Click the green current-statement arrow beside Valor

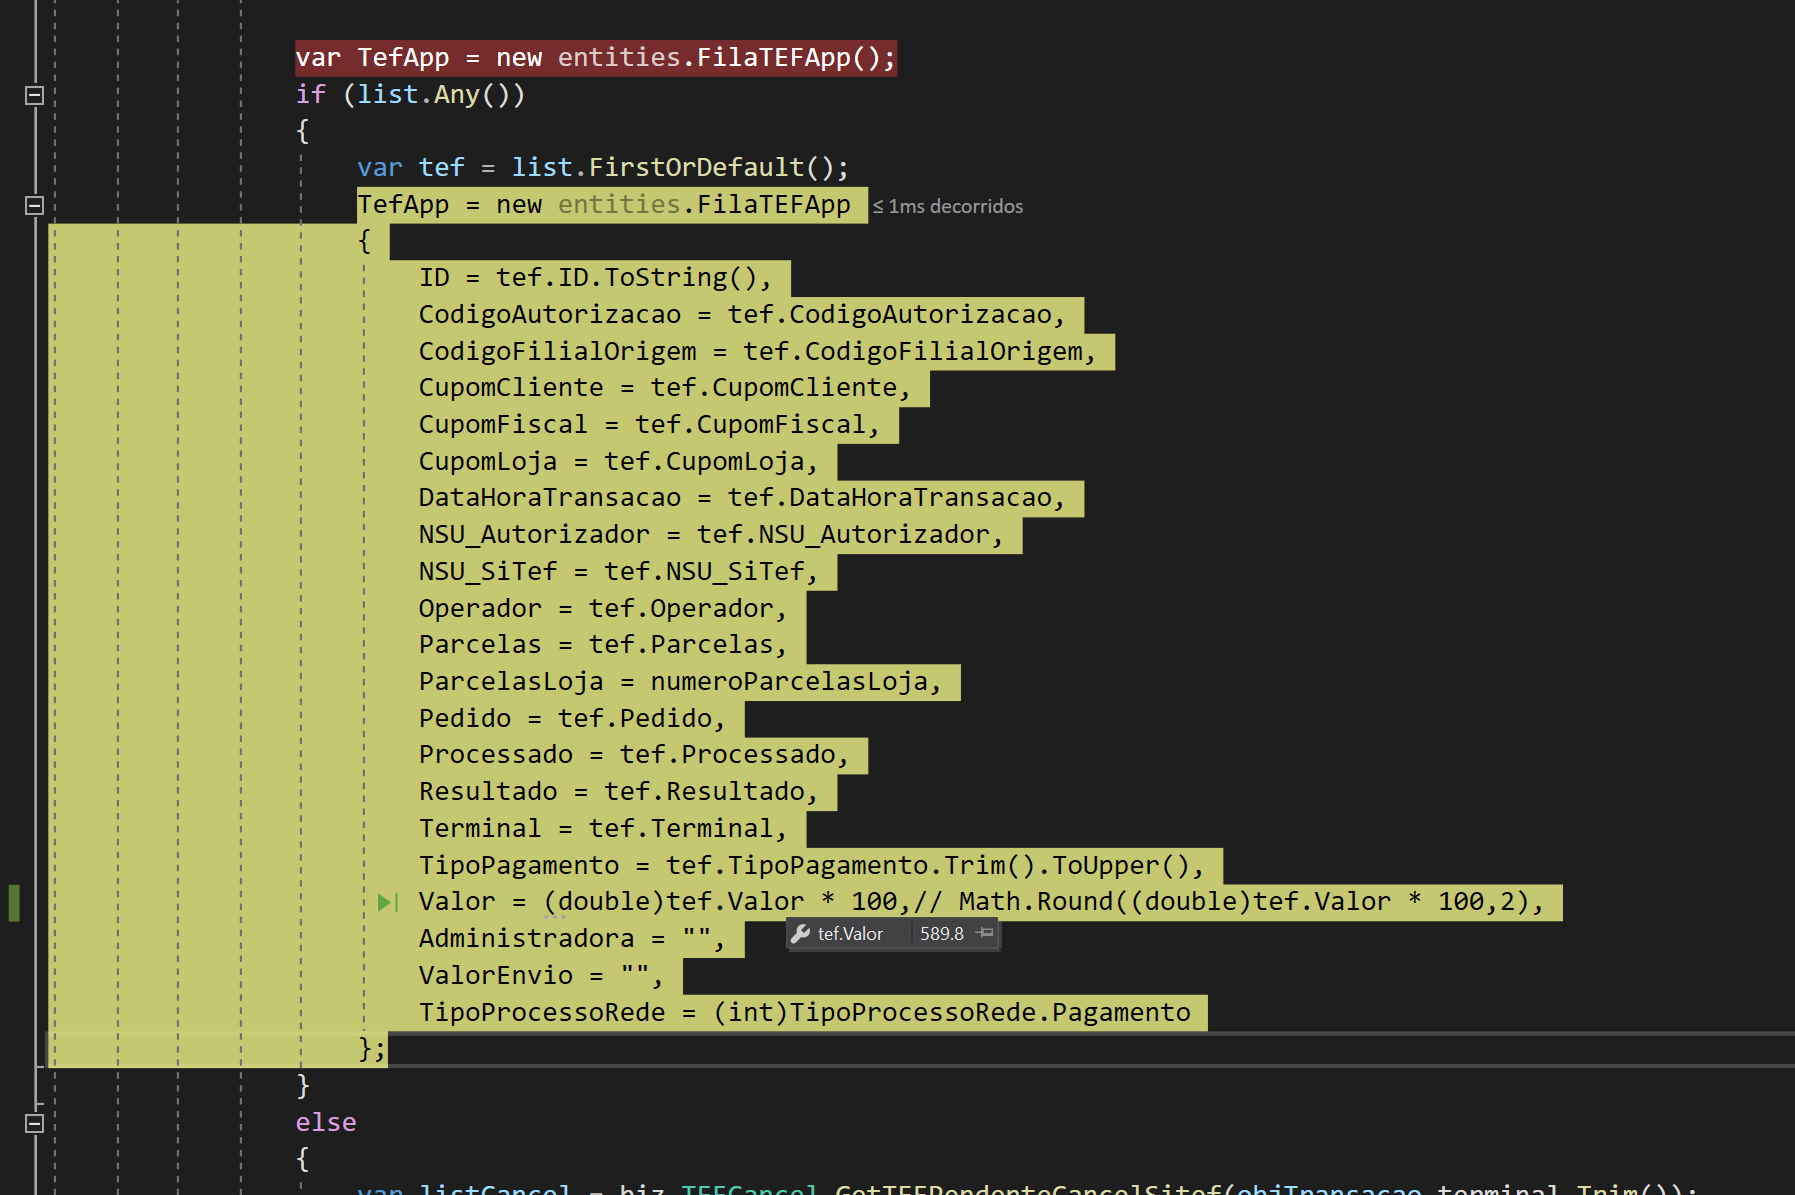(x=388, y=902)
